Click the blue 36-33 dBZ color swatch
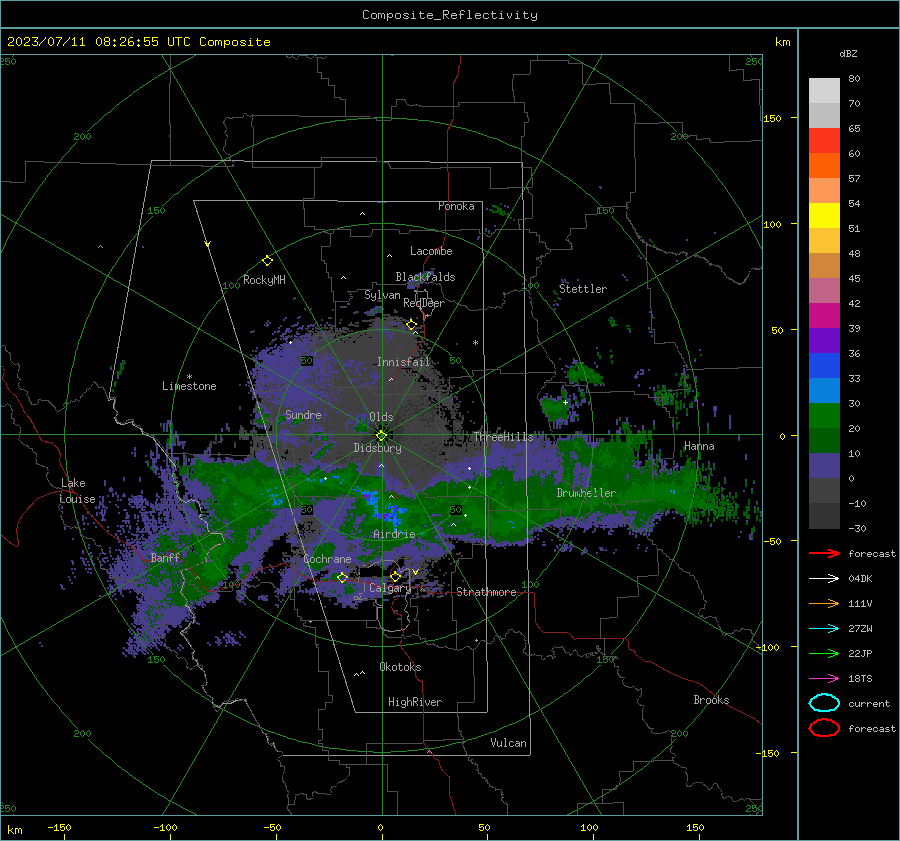 click(824, 366)
